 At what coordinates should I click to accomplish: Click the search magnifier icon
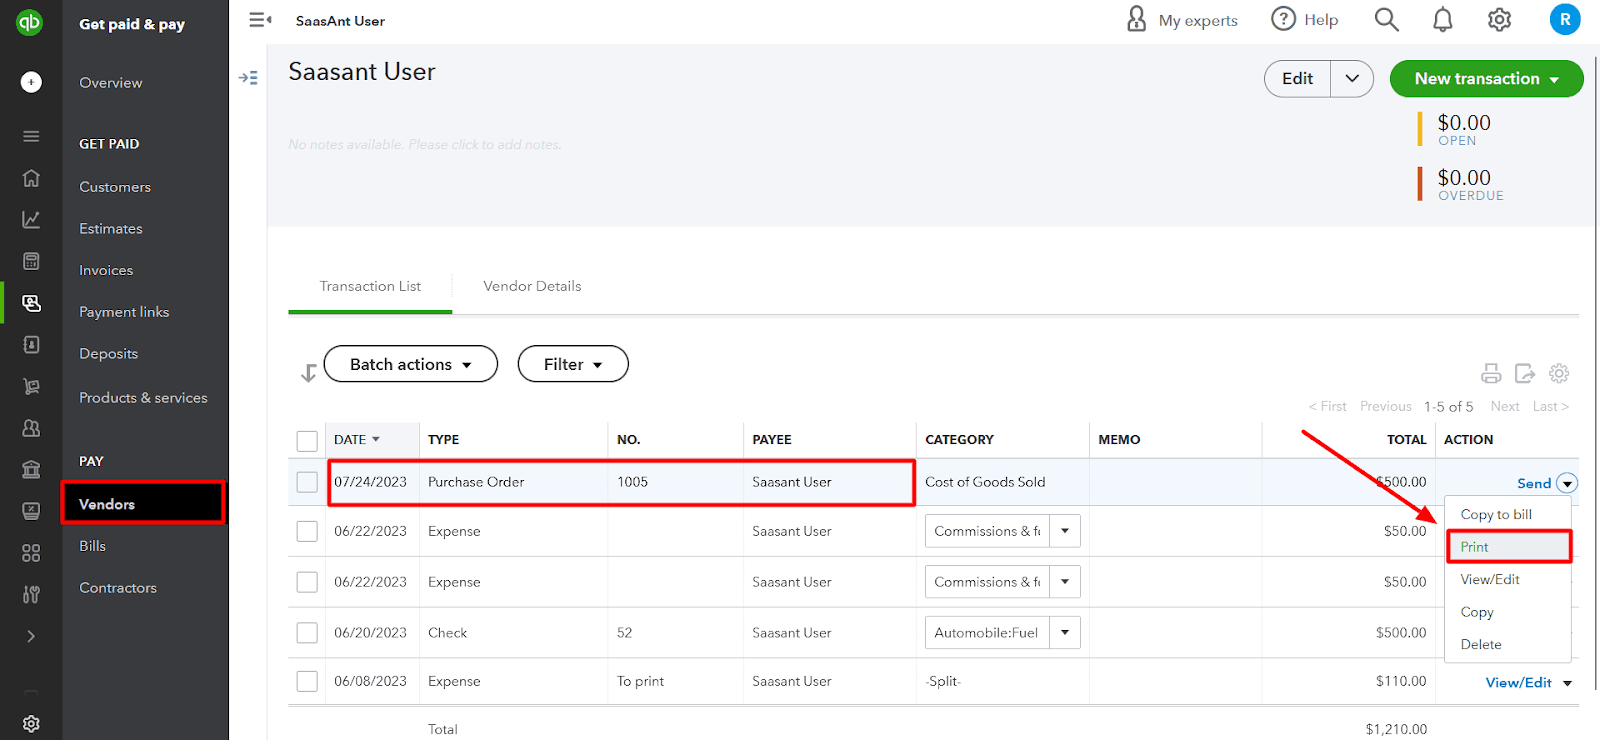1386,19
